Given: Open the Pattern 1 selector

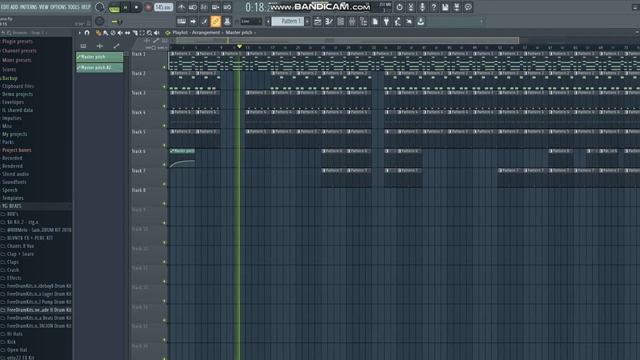Looking at the screenshot, I should [x=288, y=21].
